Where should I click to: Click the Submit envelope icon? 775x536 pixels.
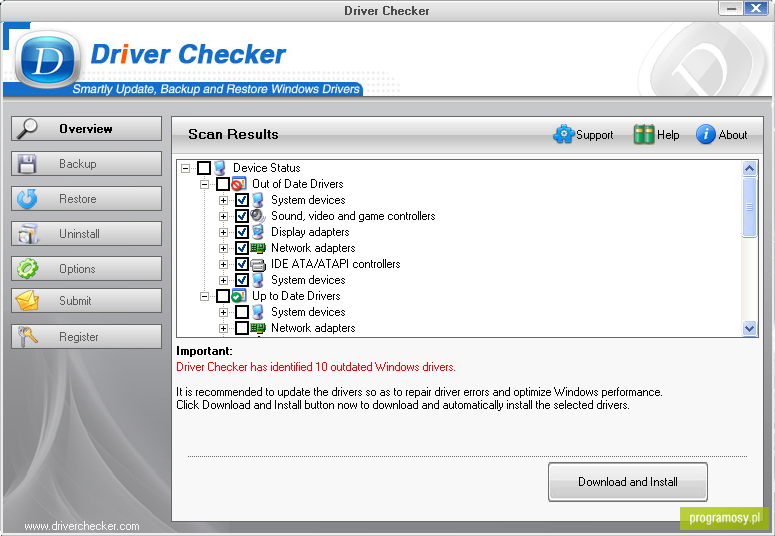click(27, 301)
